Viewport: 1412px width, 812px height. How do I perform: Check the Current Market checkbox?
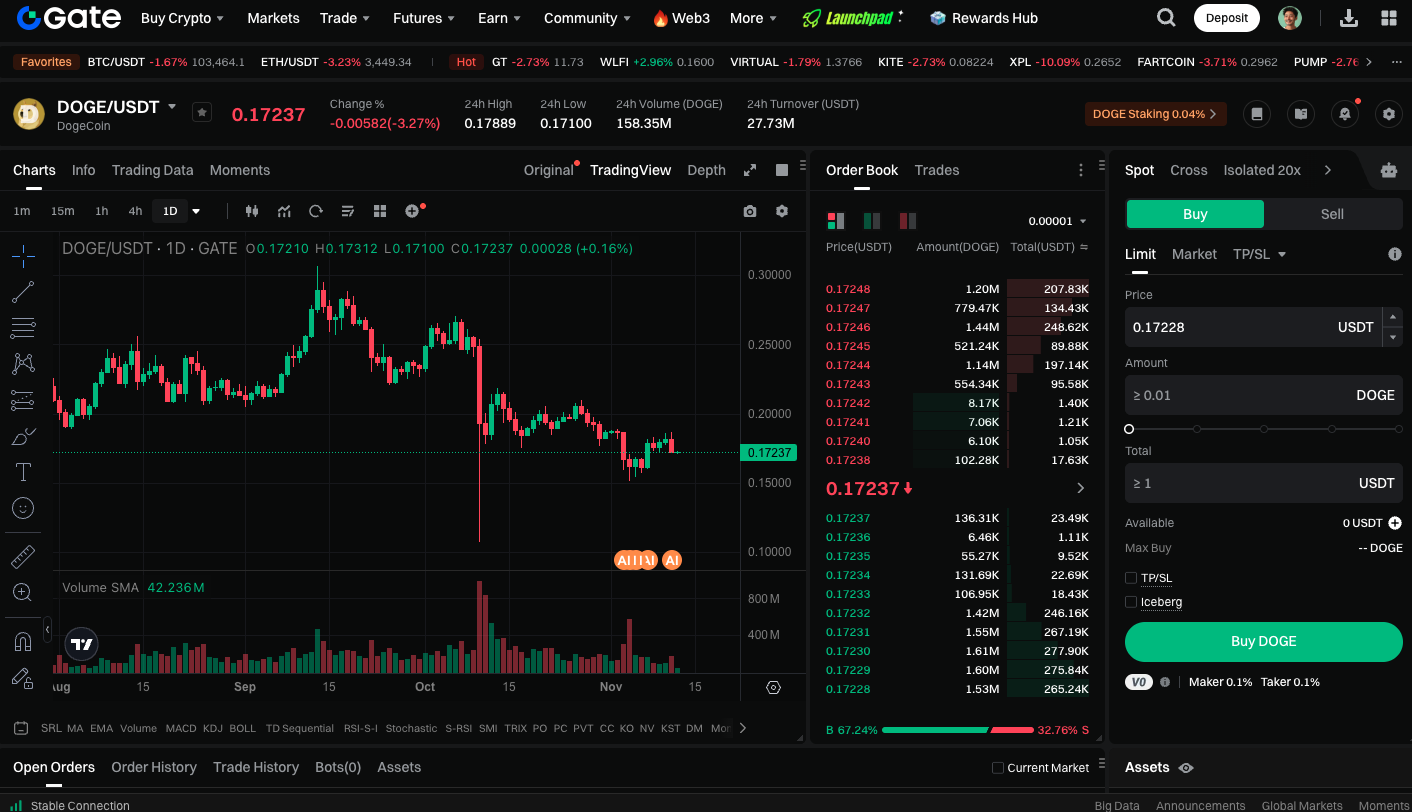(997, 768)
